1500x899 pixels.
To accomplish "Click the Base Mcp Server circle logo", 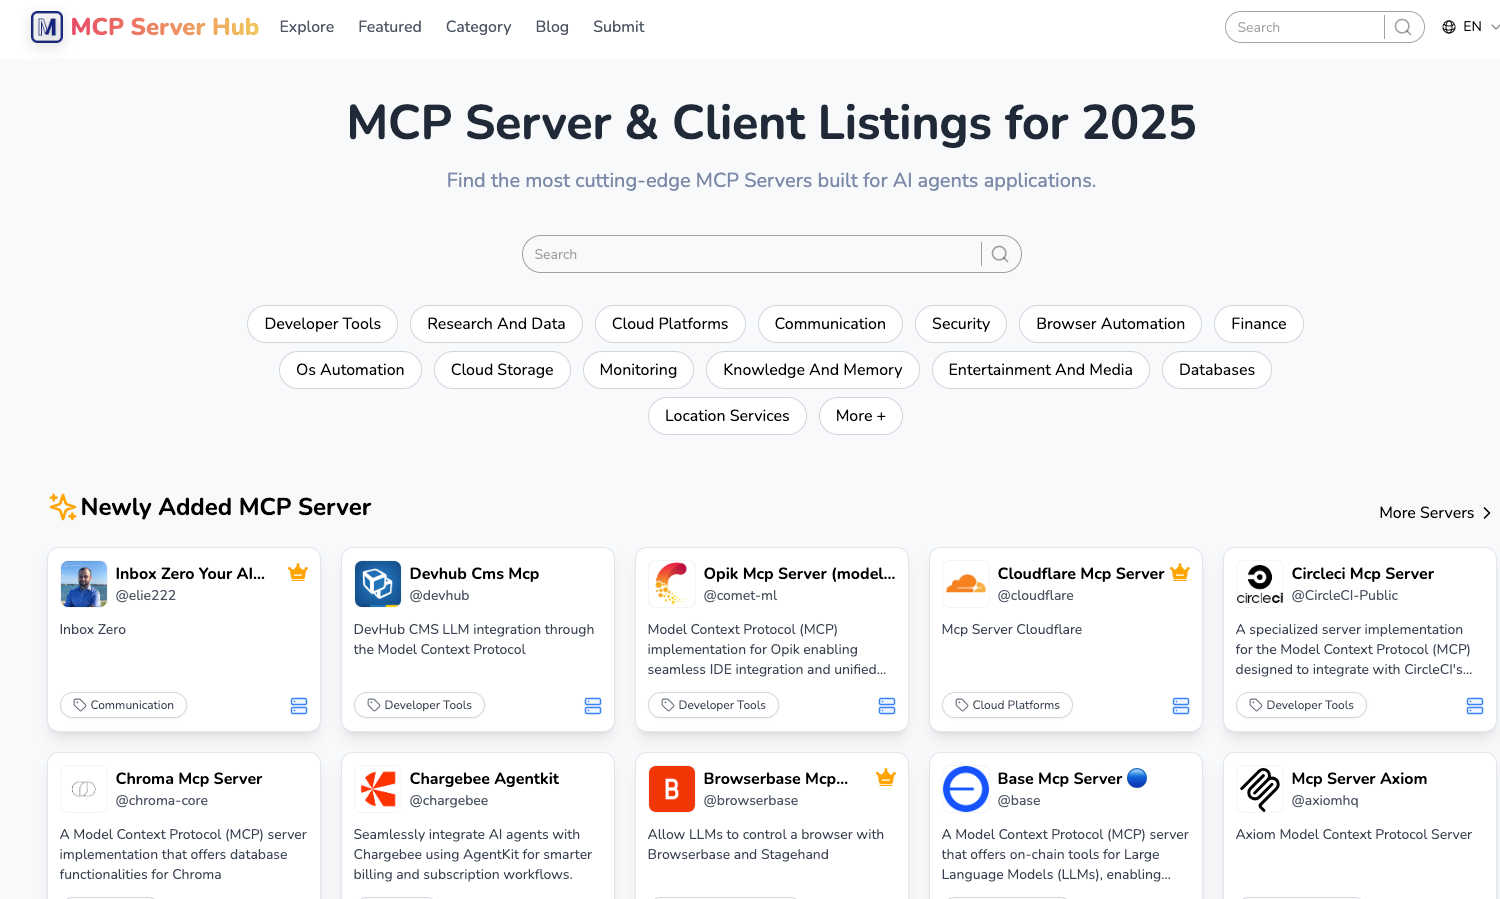I will pos(966,789).
